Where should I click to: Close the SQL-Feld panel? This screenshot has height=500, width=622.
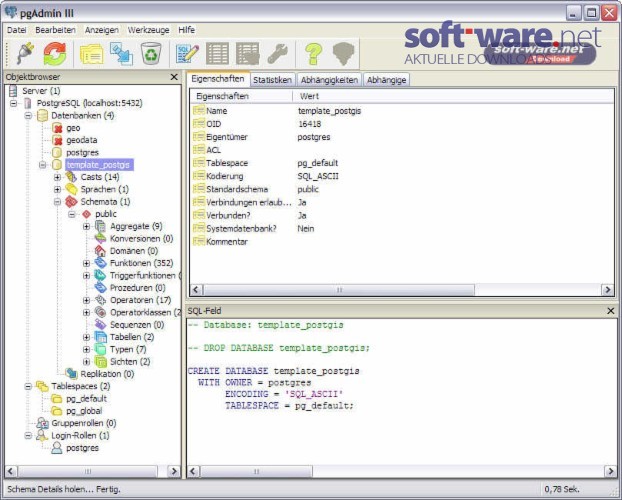[610, 311]
